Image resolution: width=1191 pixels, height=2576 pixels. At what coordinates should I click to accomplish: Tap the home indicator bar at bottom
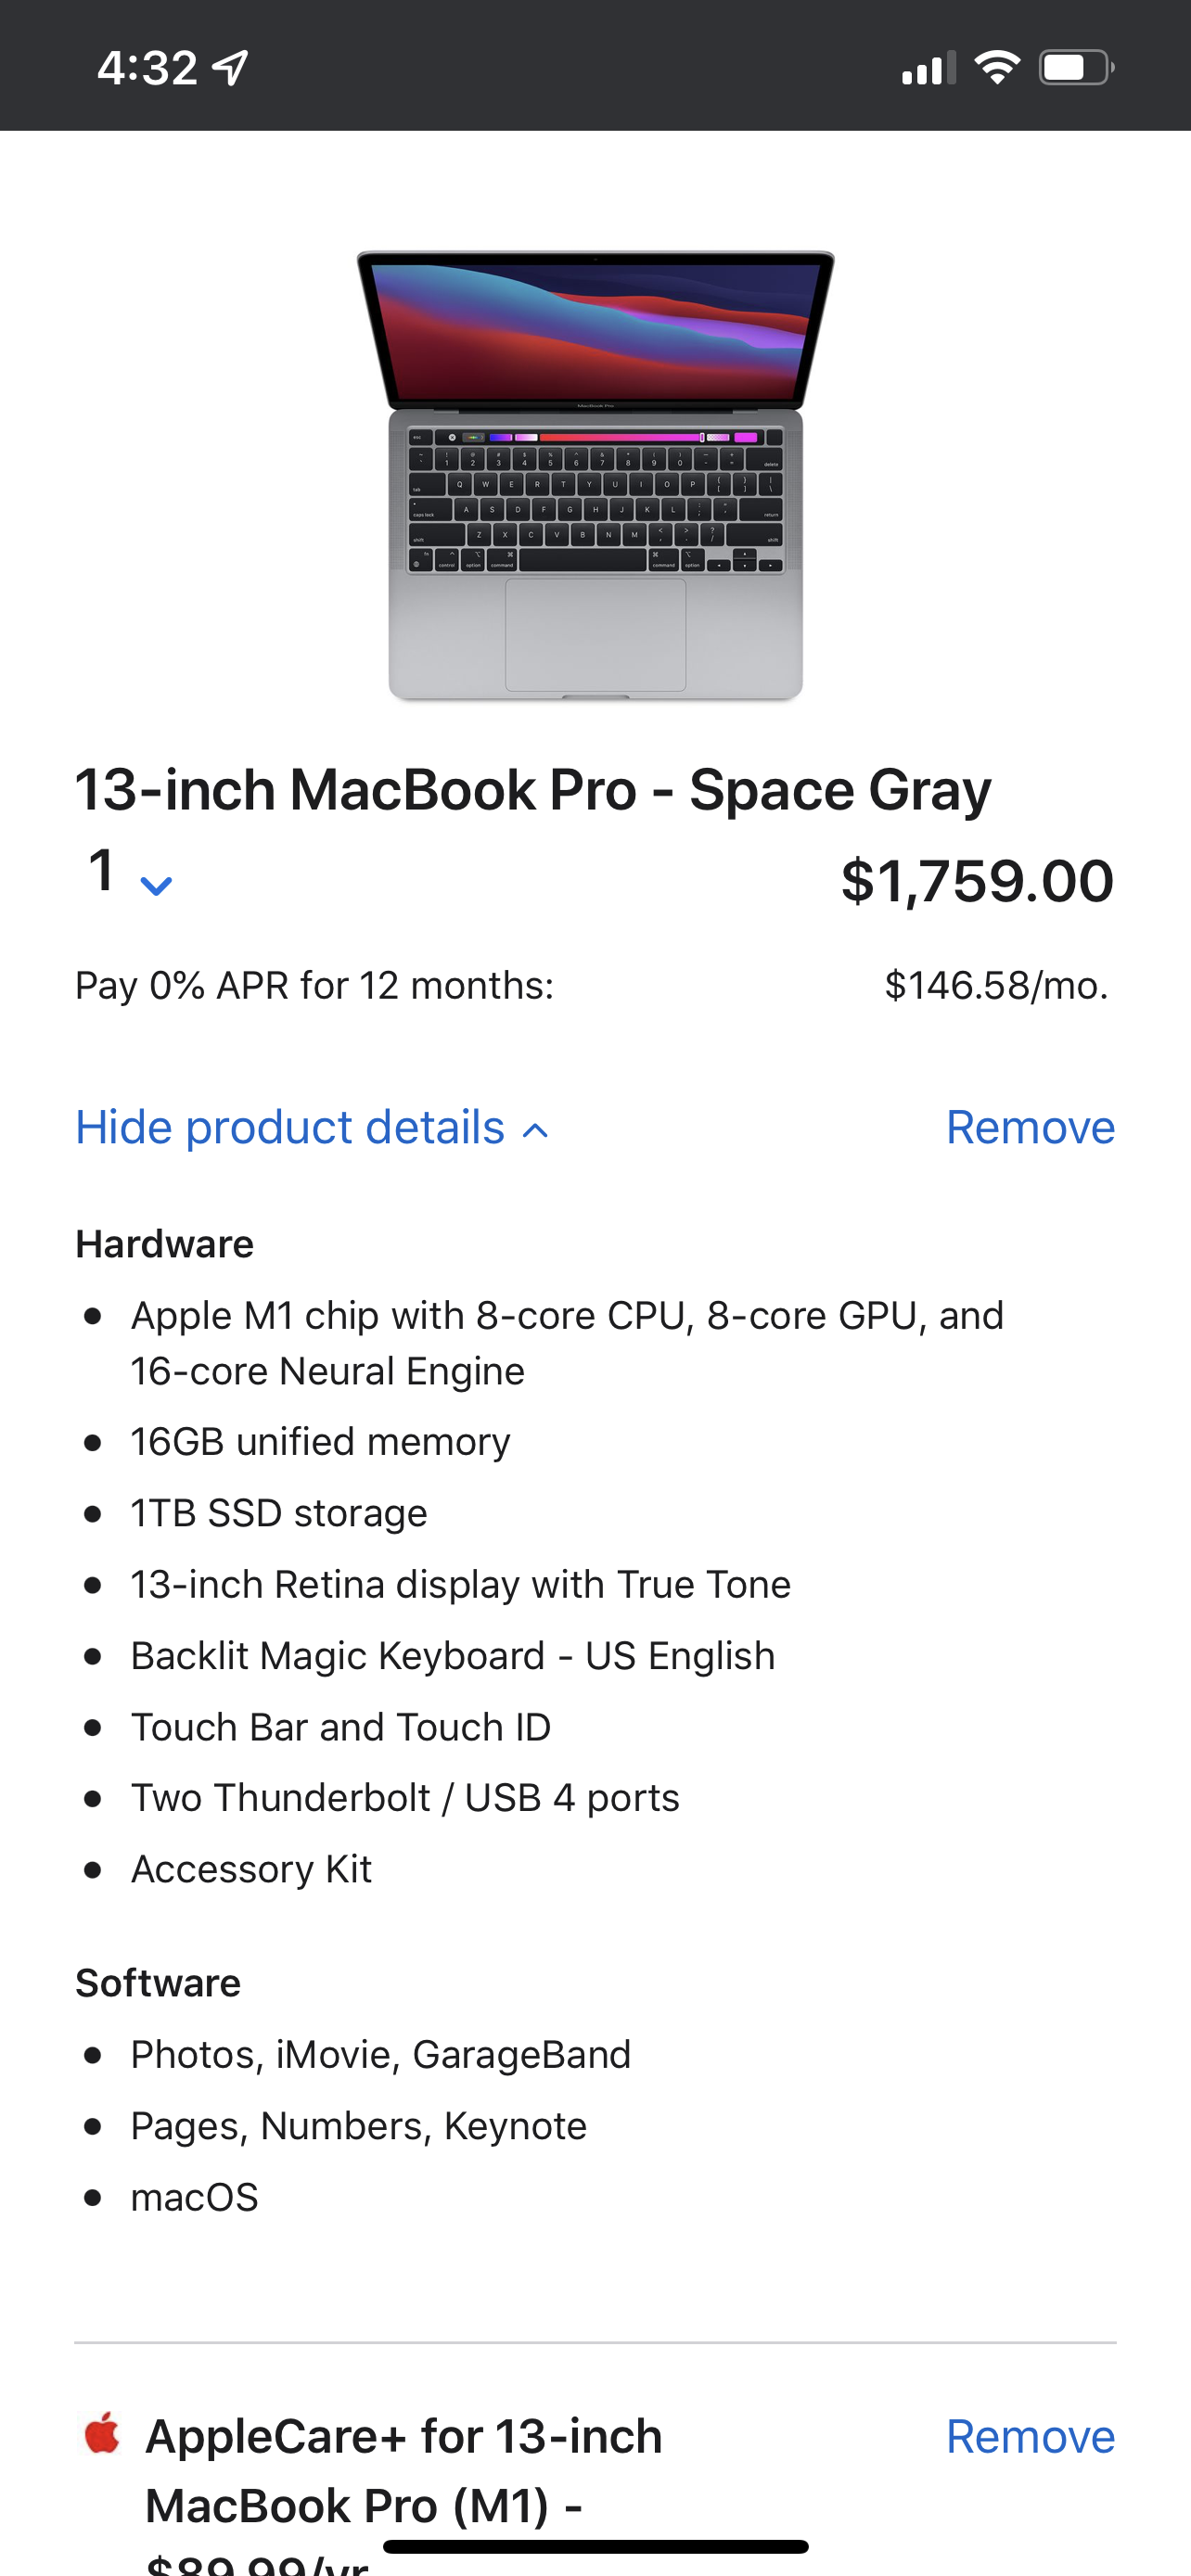coord(595,2547)
